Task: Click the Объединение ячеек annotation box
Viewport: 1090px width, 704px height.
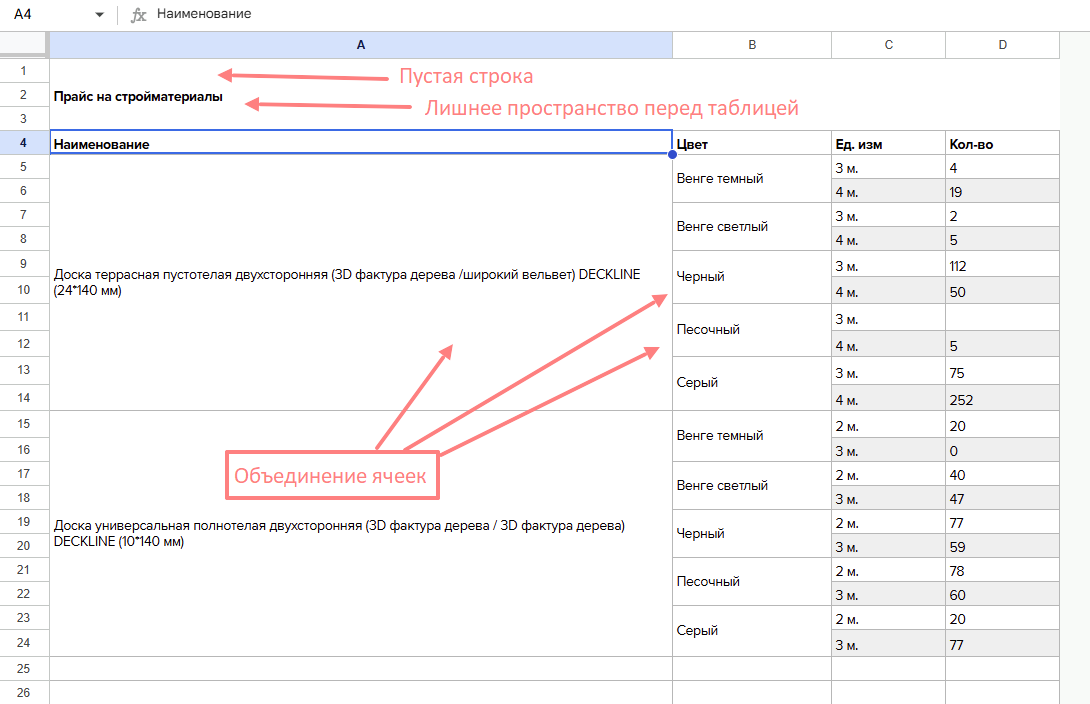Action: pos(330,476)
